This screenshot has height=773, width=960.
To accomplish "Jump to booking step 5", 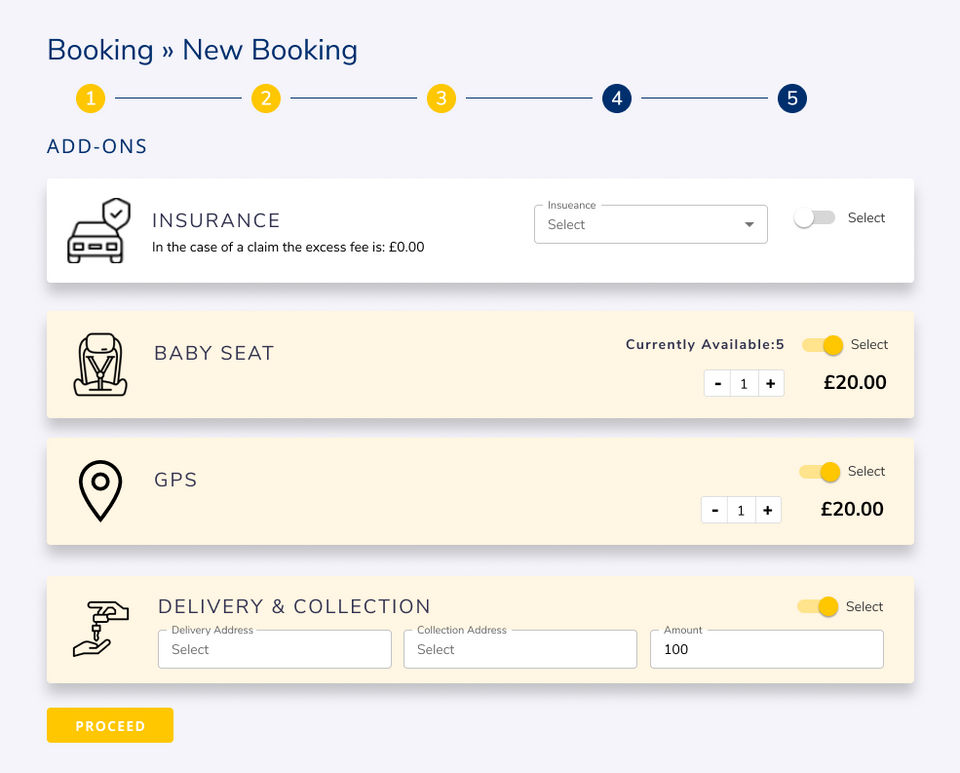I will [x=792, y=98].
